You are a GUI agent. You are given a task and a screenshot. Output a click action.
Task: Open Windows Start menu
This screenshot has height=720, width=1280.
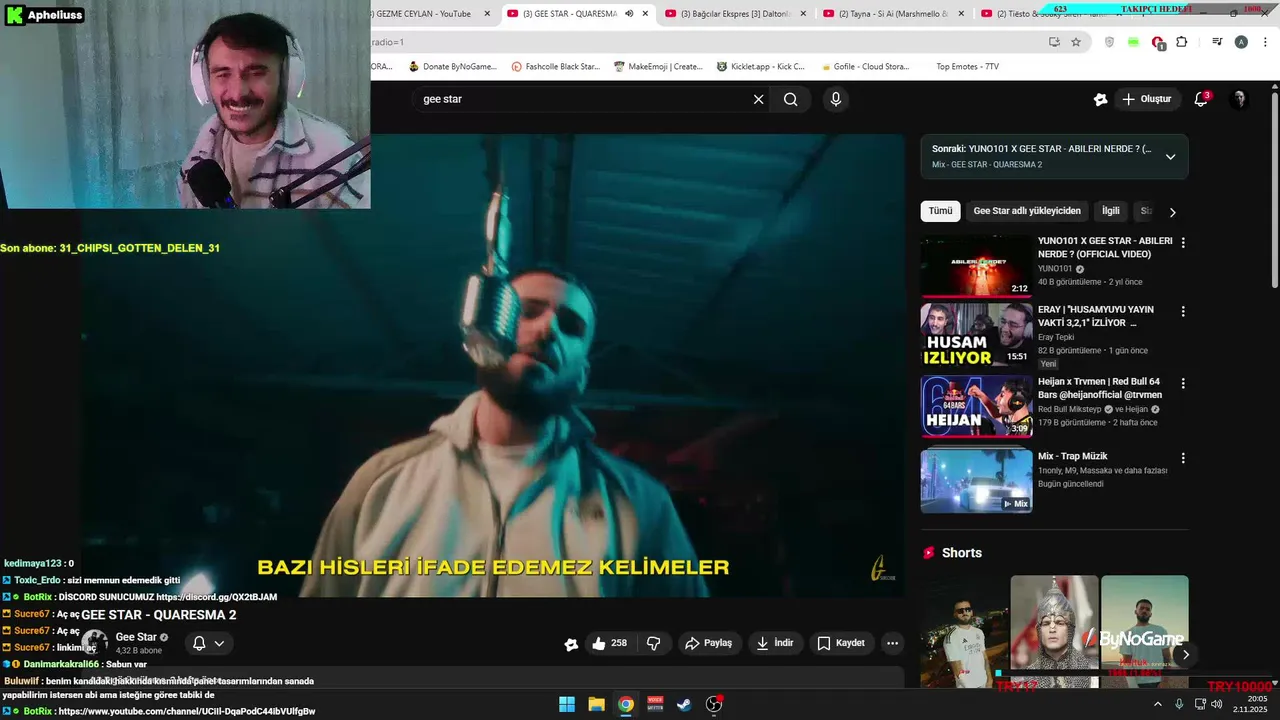click(567, 704)
